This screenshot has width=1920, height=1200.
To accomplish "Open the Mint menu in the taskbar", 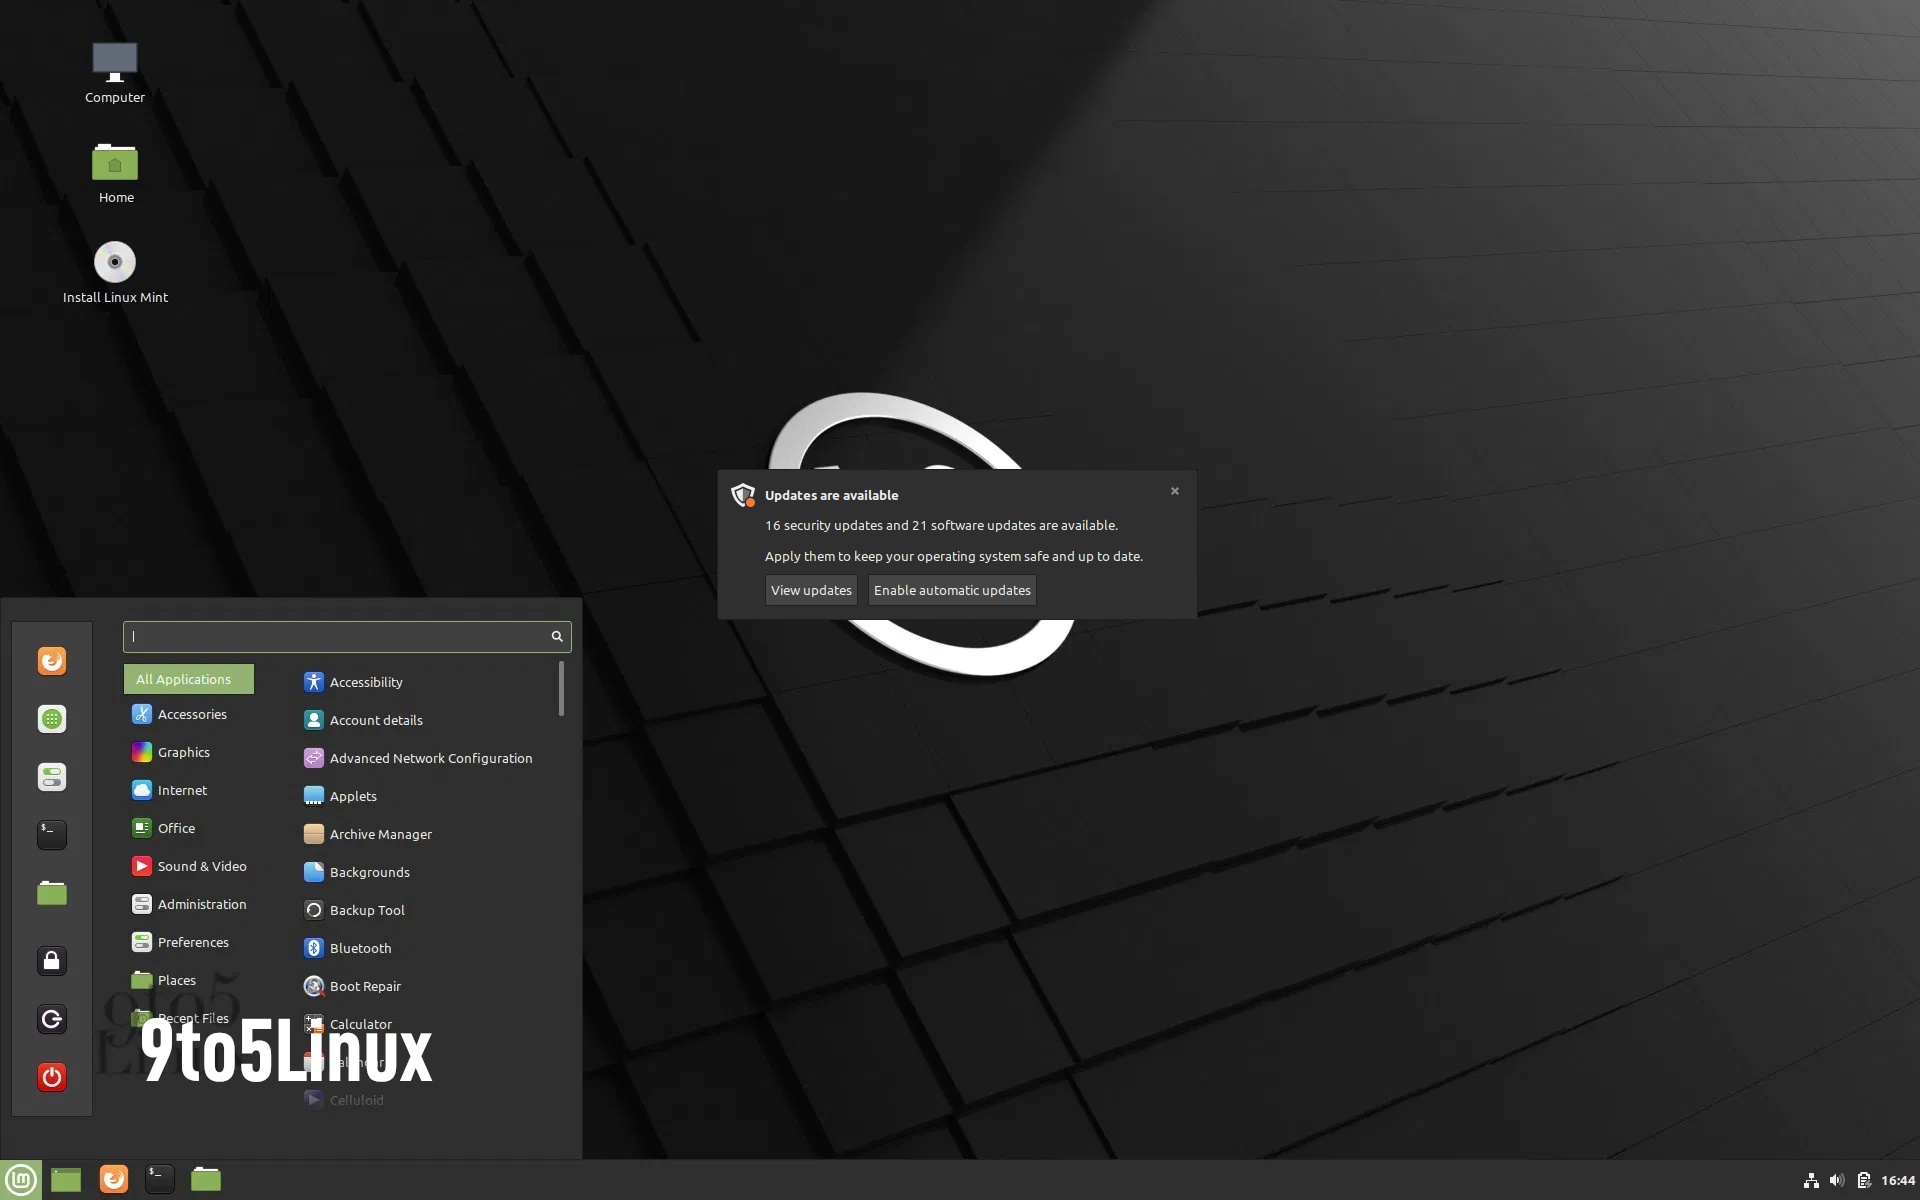I will [21, 1179].
